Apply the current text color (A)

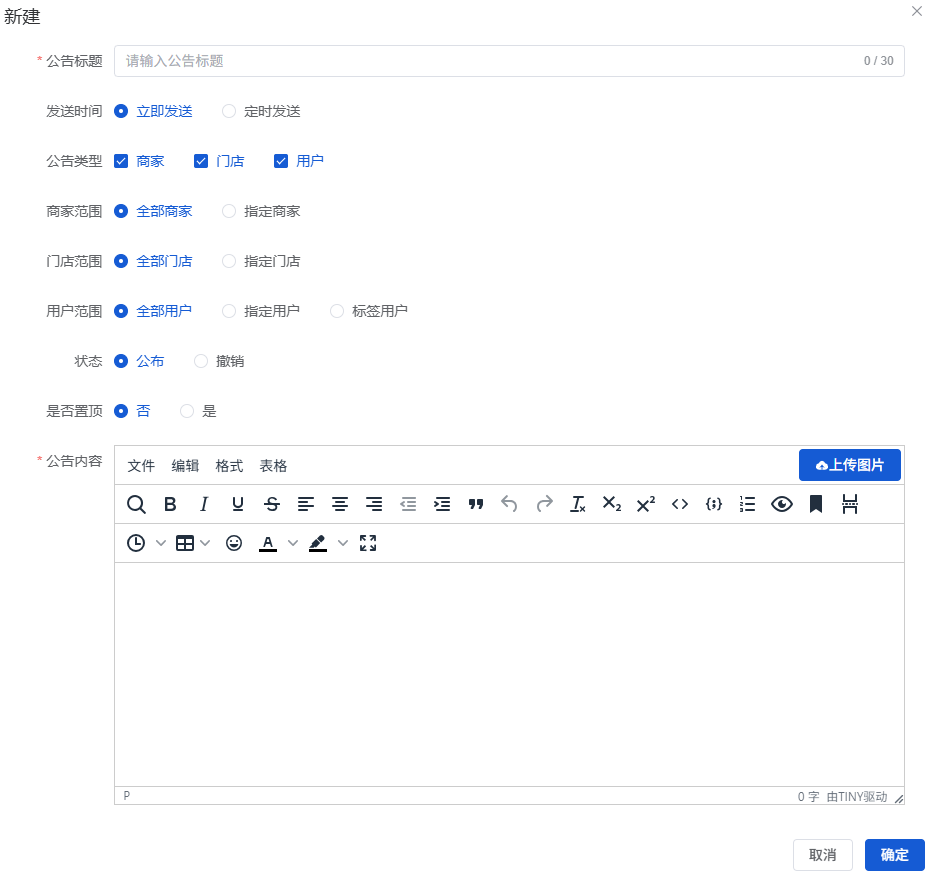pos(268,543)
